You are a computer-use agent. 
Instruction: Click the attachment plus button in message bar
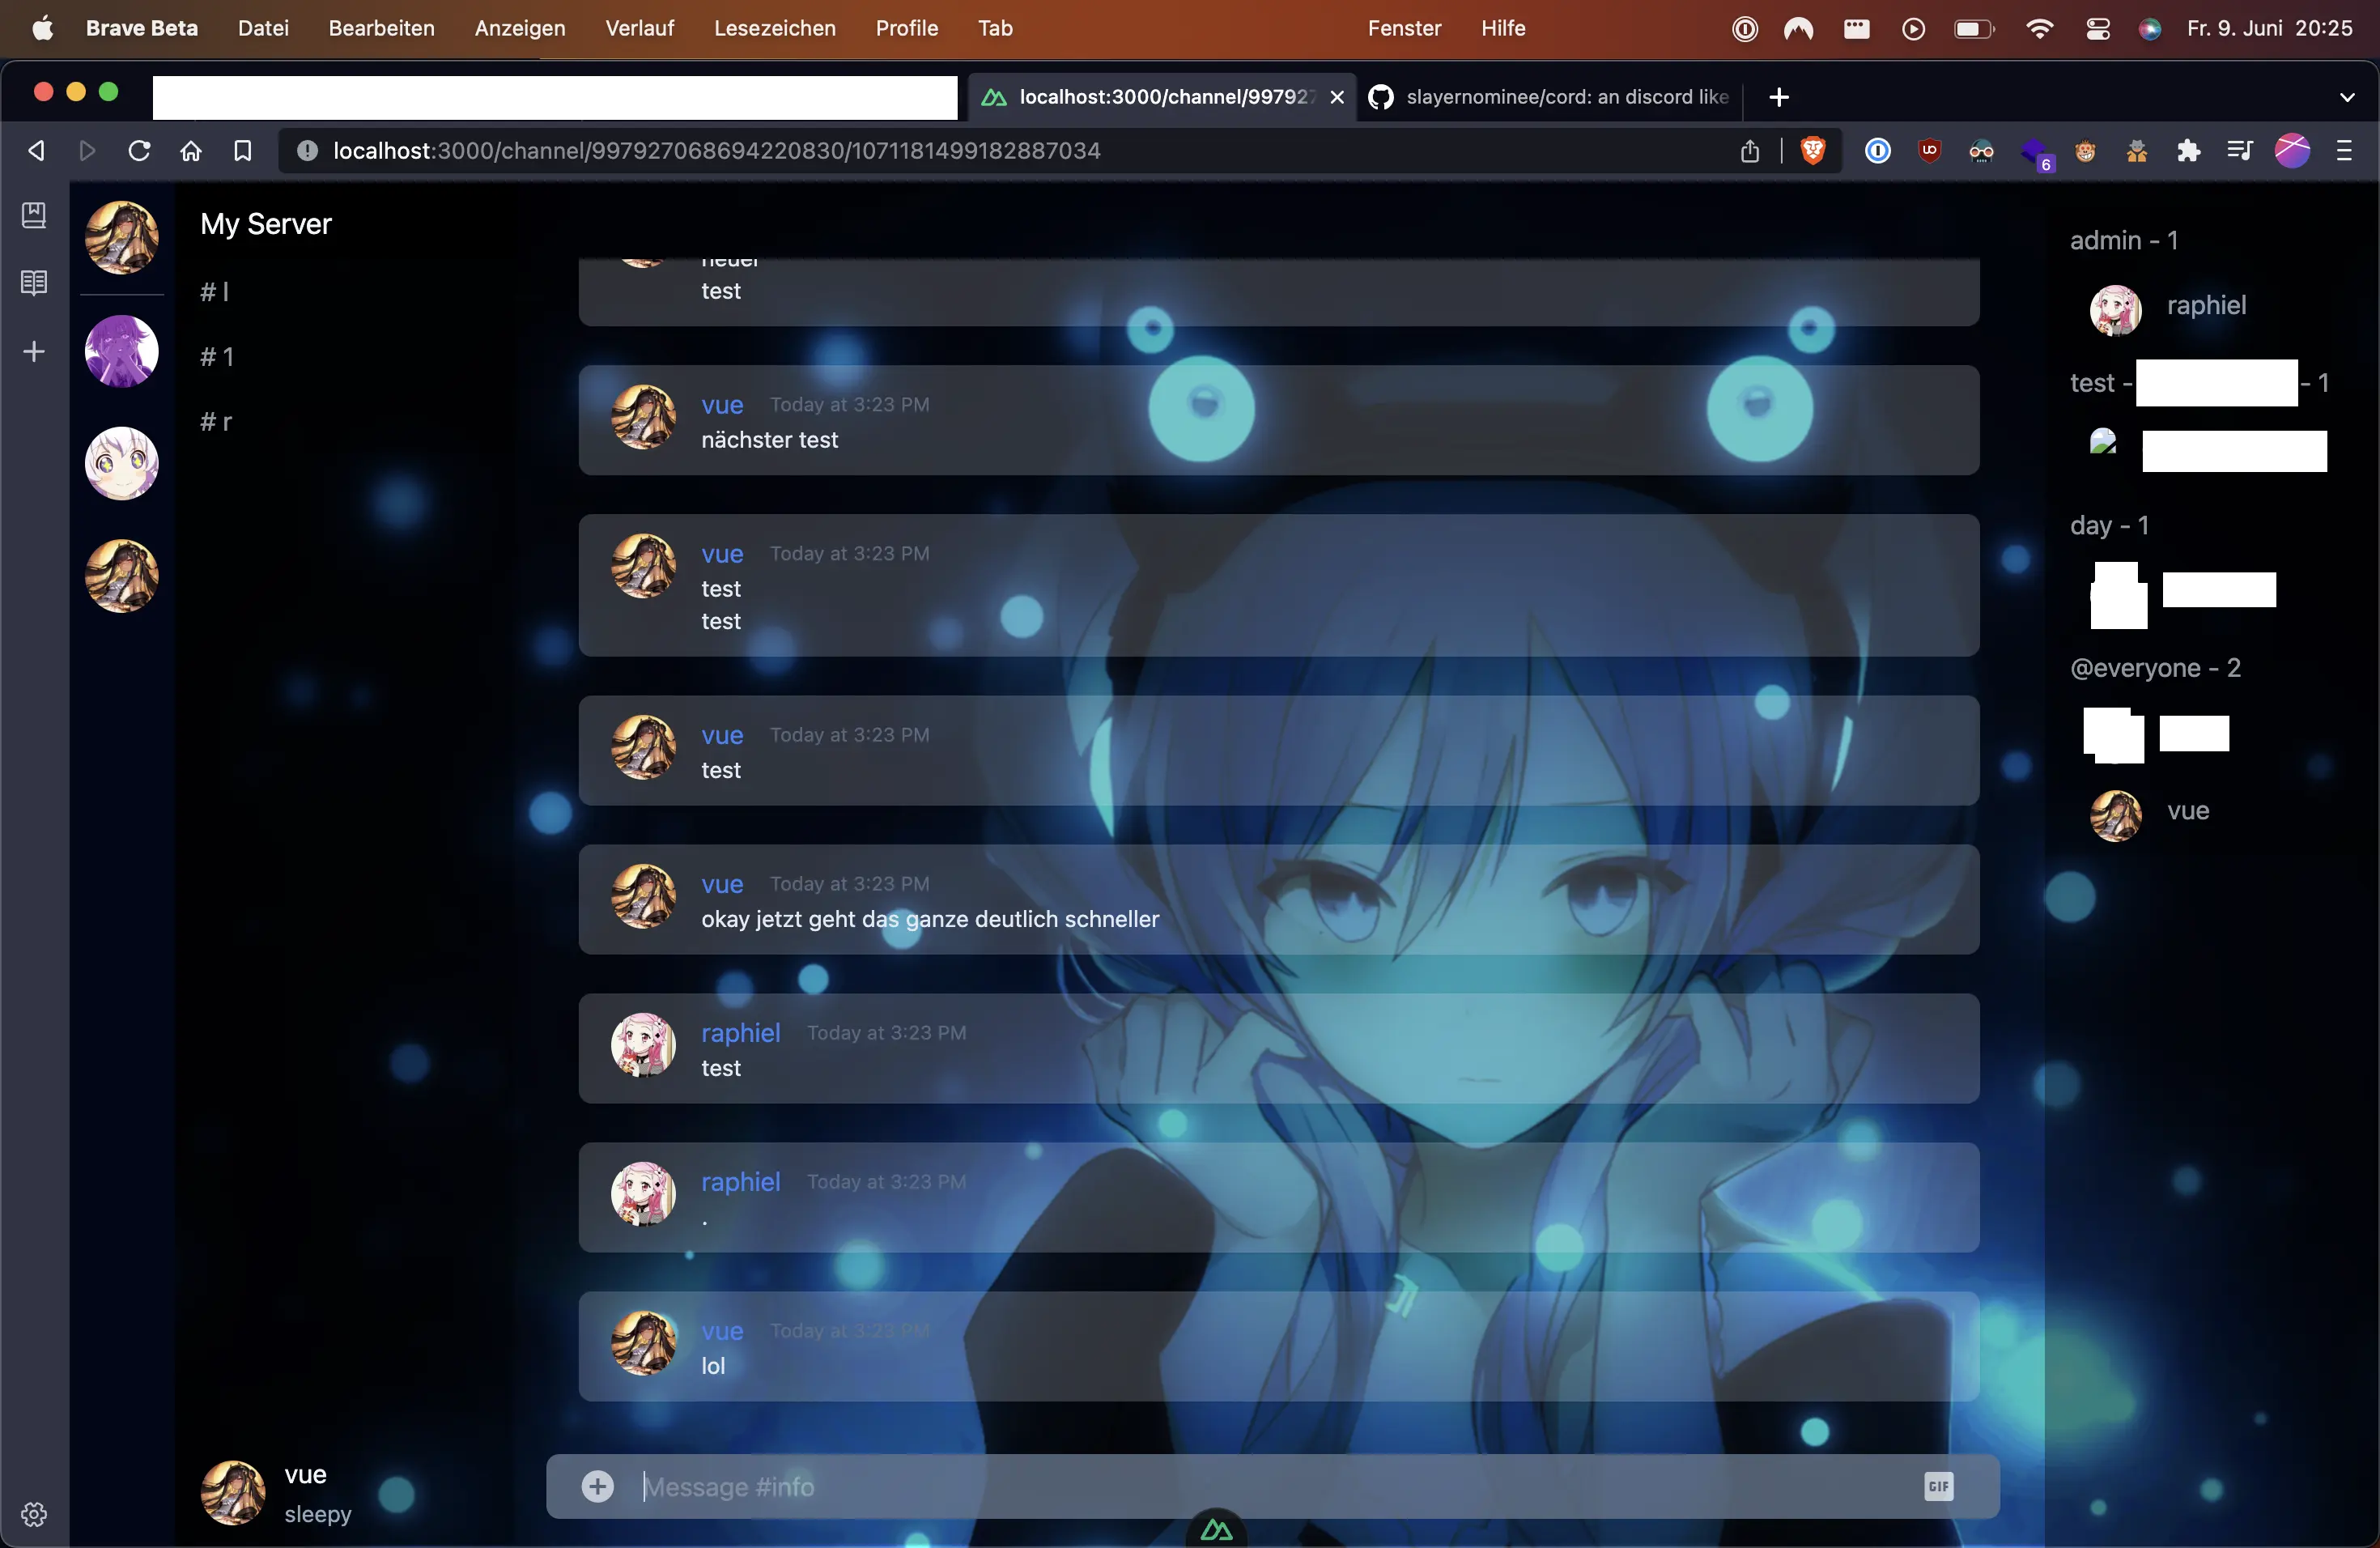click(x=597, y=1486)
